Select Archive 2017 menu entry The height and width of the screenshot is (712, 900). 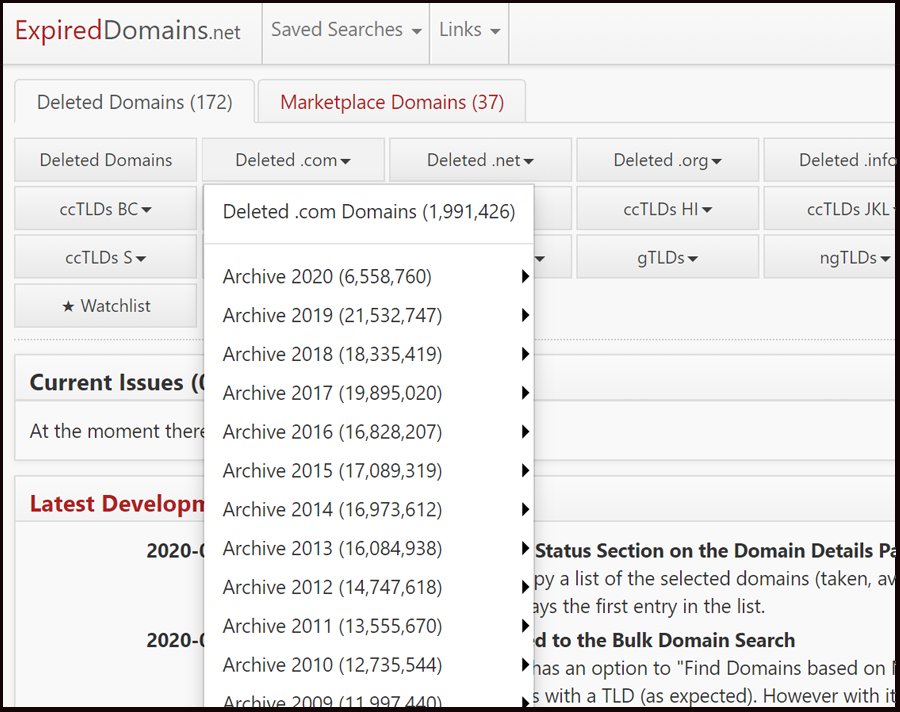pyautogui.click(x=368, y=393)
